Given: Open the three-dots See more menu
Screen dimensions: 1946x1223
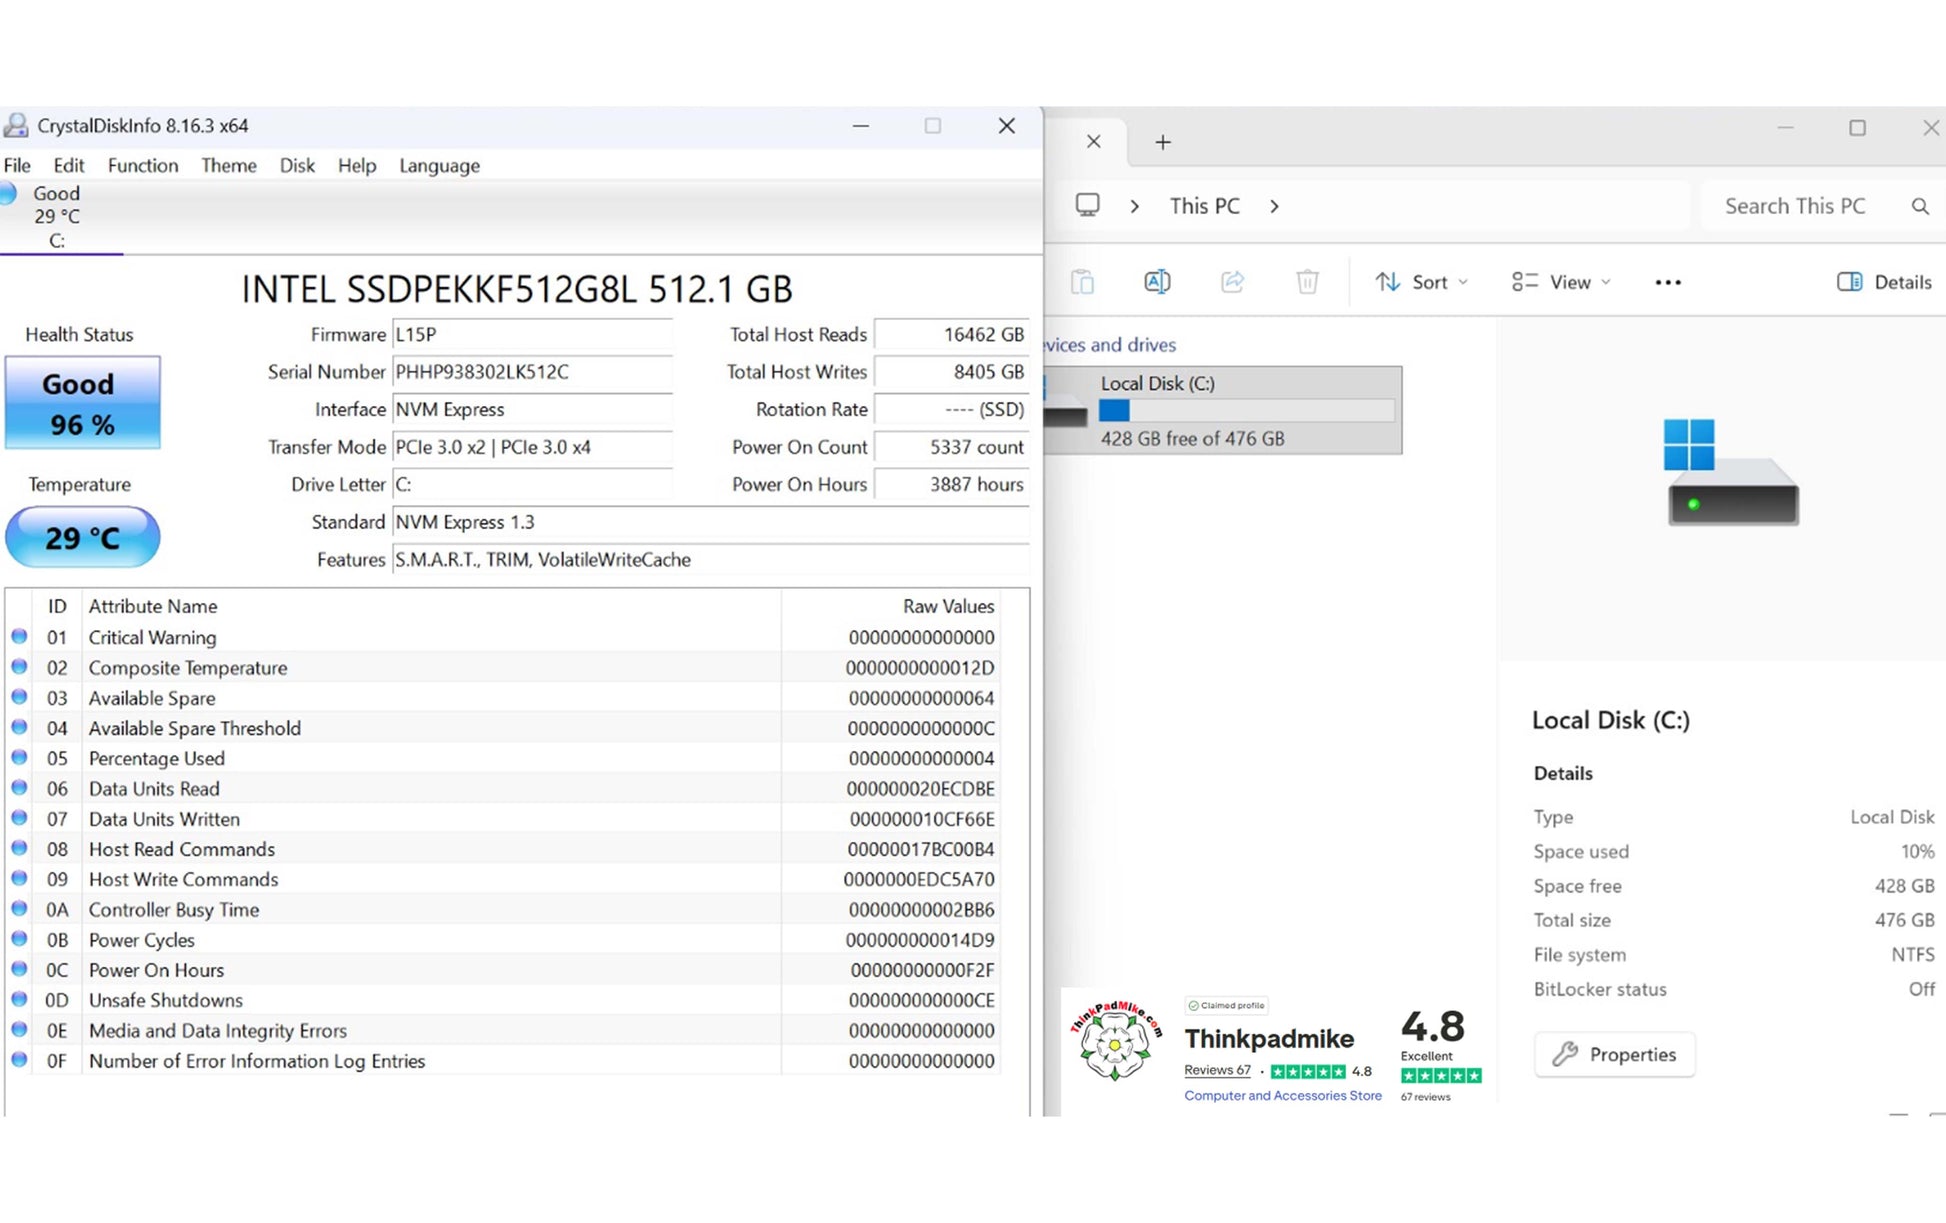Looking at the screenshot, I should pos(1667,282).
